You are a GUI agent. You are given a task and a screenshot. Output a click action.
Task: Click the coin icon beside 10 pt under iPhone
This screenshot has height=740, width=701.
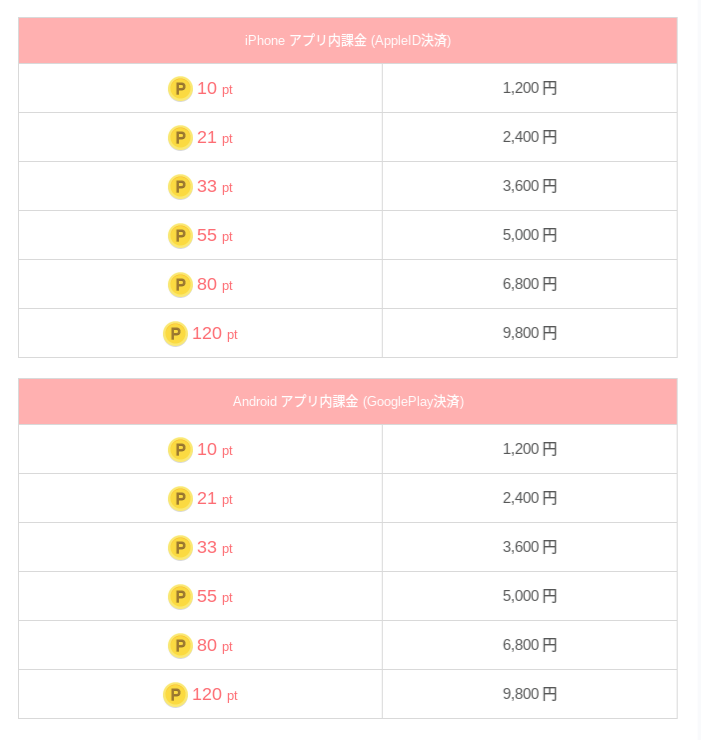180,89
